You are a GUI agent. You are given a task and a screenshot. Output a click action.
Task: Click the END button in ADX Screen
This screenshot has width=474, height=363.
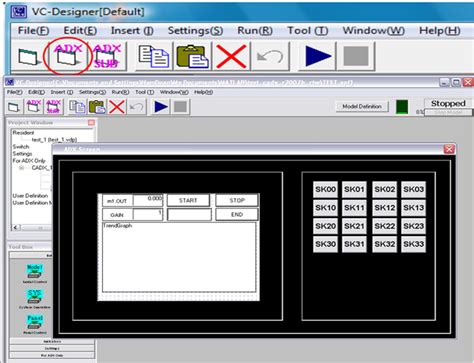(x=237, y=214)
